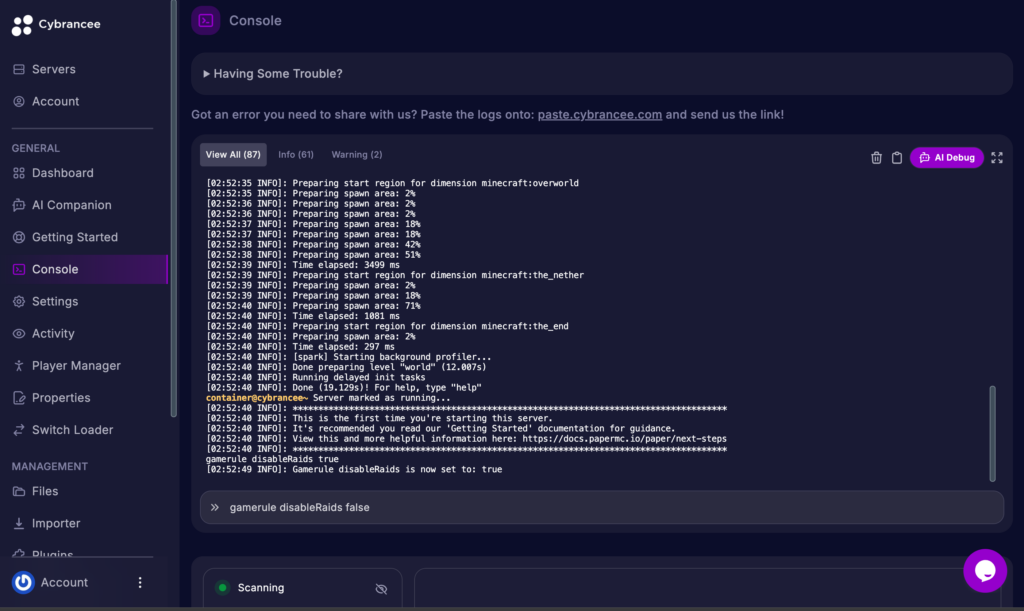Viewport: 1024px width, 611px height.
Task: Click 'Preparing spawn area: 71%' log line
Action: pyautogui.click(x=313, y=306)
